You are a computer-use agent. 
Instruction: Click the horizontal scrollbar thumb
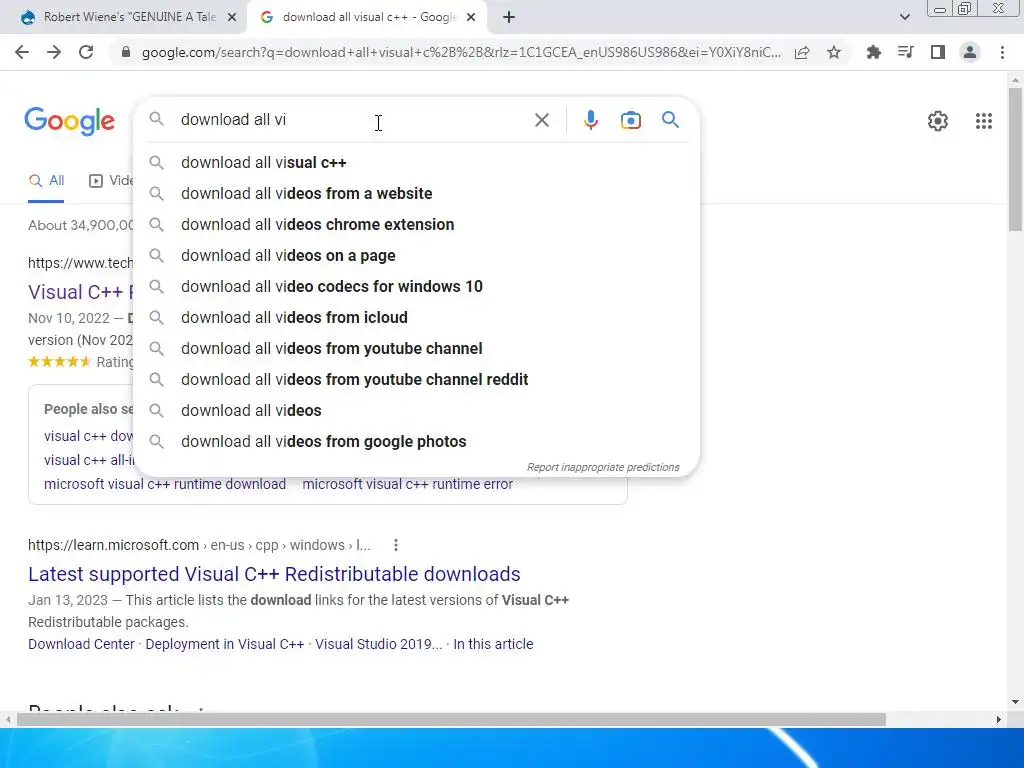coord(451,720)
